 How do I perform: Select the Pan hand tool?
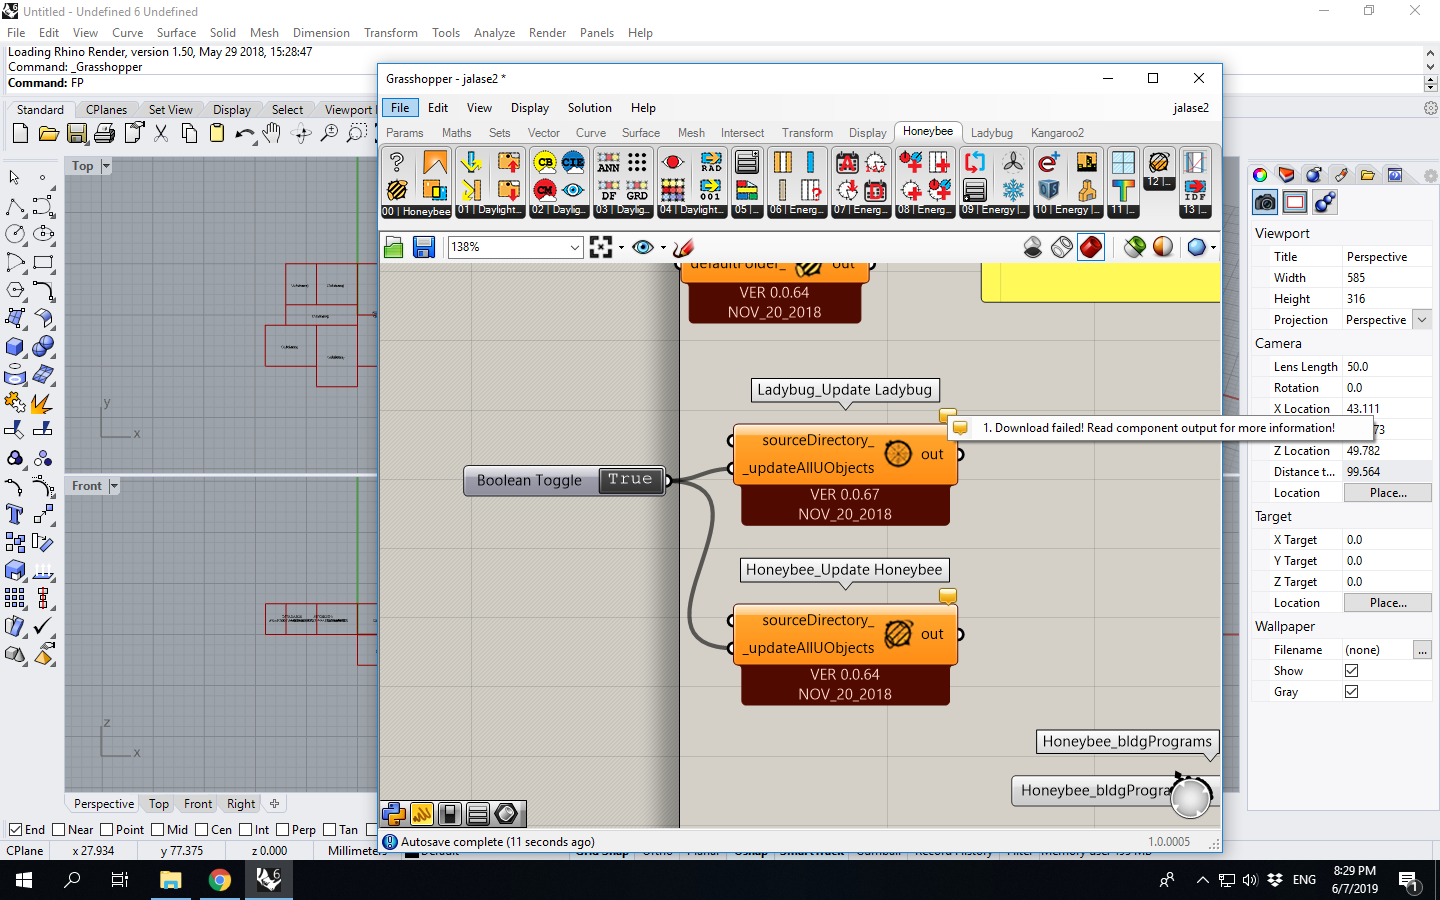click(x=272, y=133)
